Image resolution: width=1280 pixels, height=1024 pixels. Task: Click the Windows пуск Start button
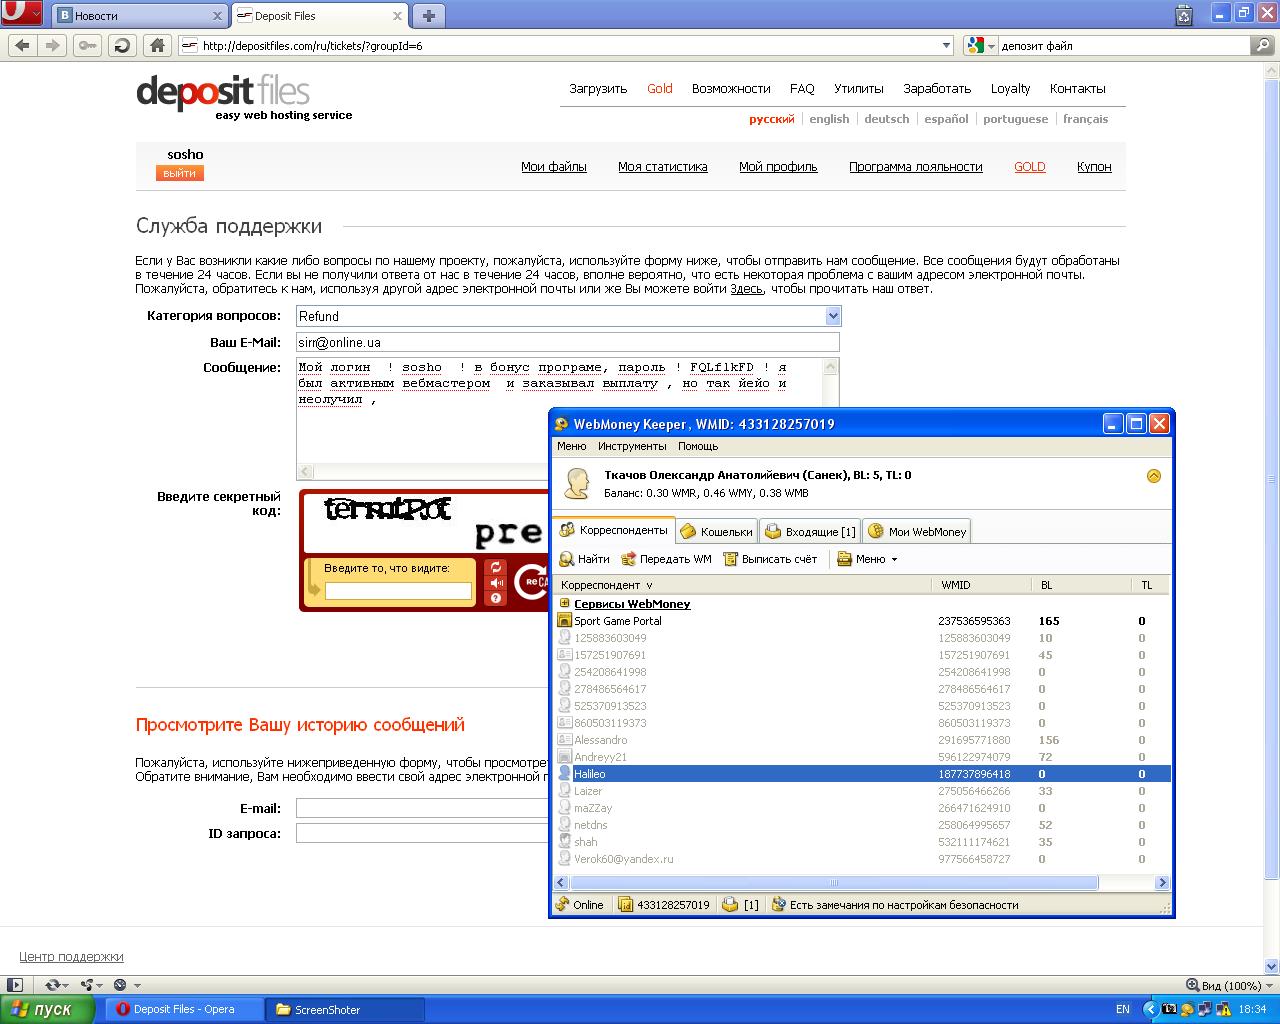[47, 1009]
